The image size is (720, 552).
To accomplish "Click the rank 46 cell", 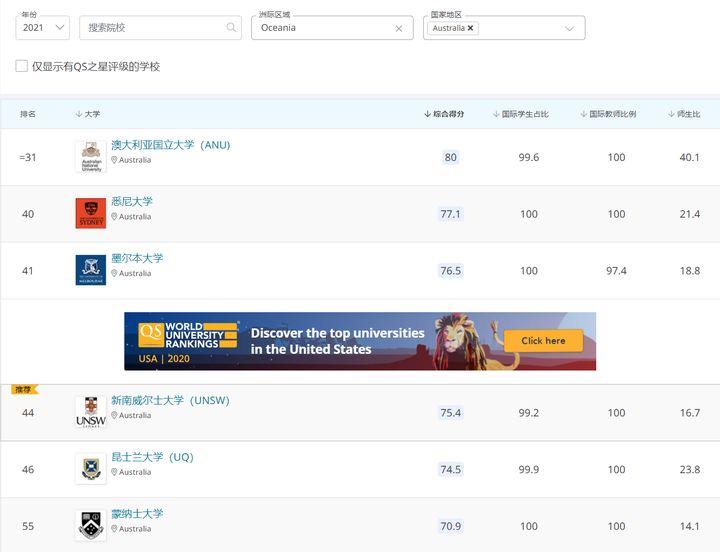I will [28, 469].
